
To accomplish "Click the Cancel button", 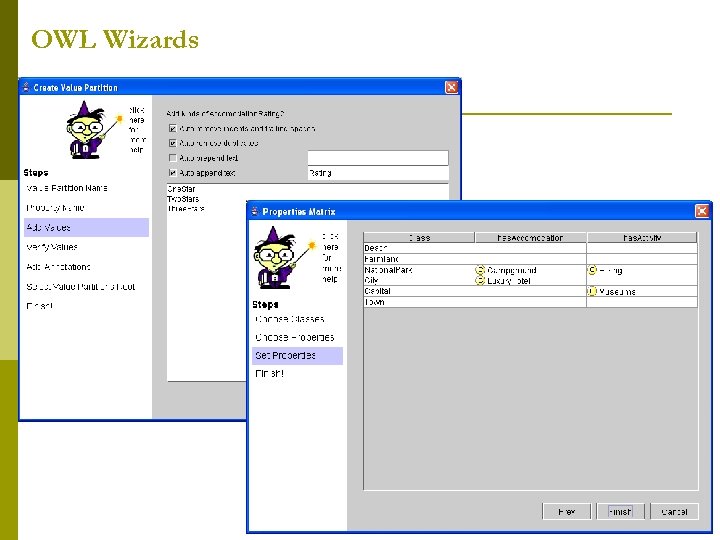I will [x=674, y=512].
